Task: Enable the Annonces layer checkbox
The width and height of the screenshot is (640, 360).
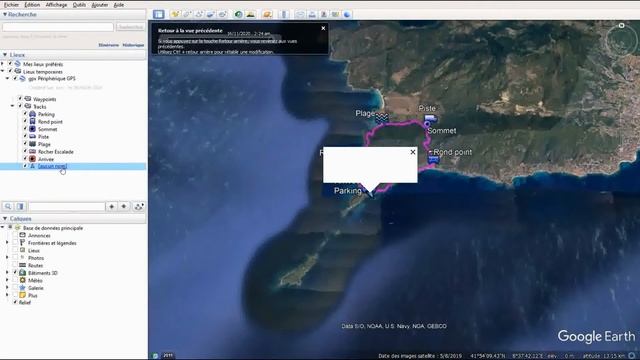Action: [15, 236]
